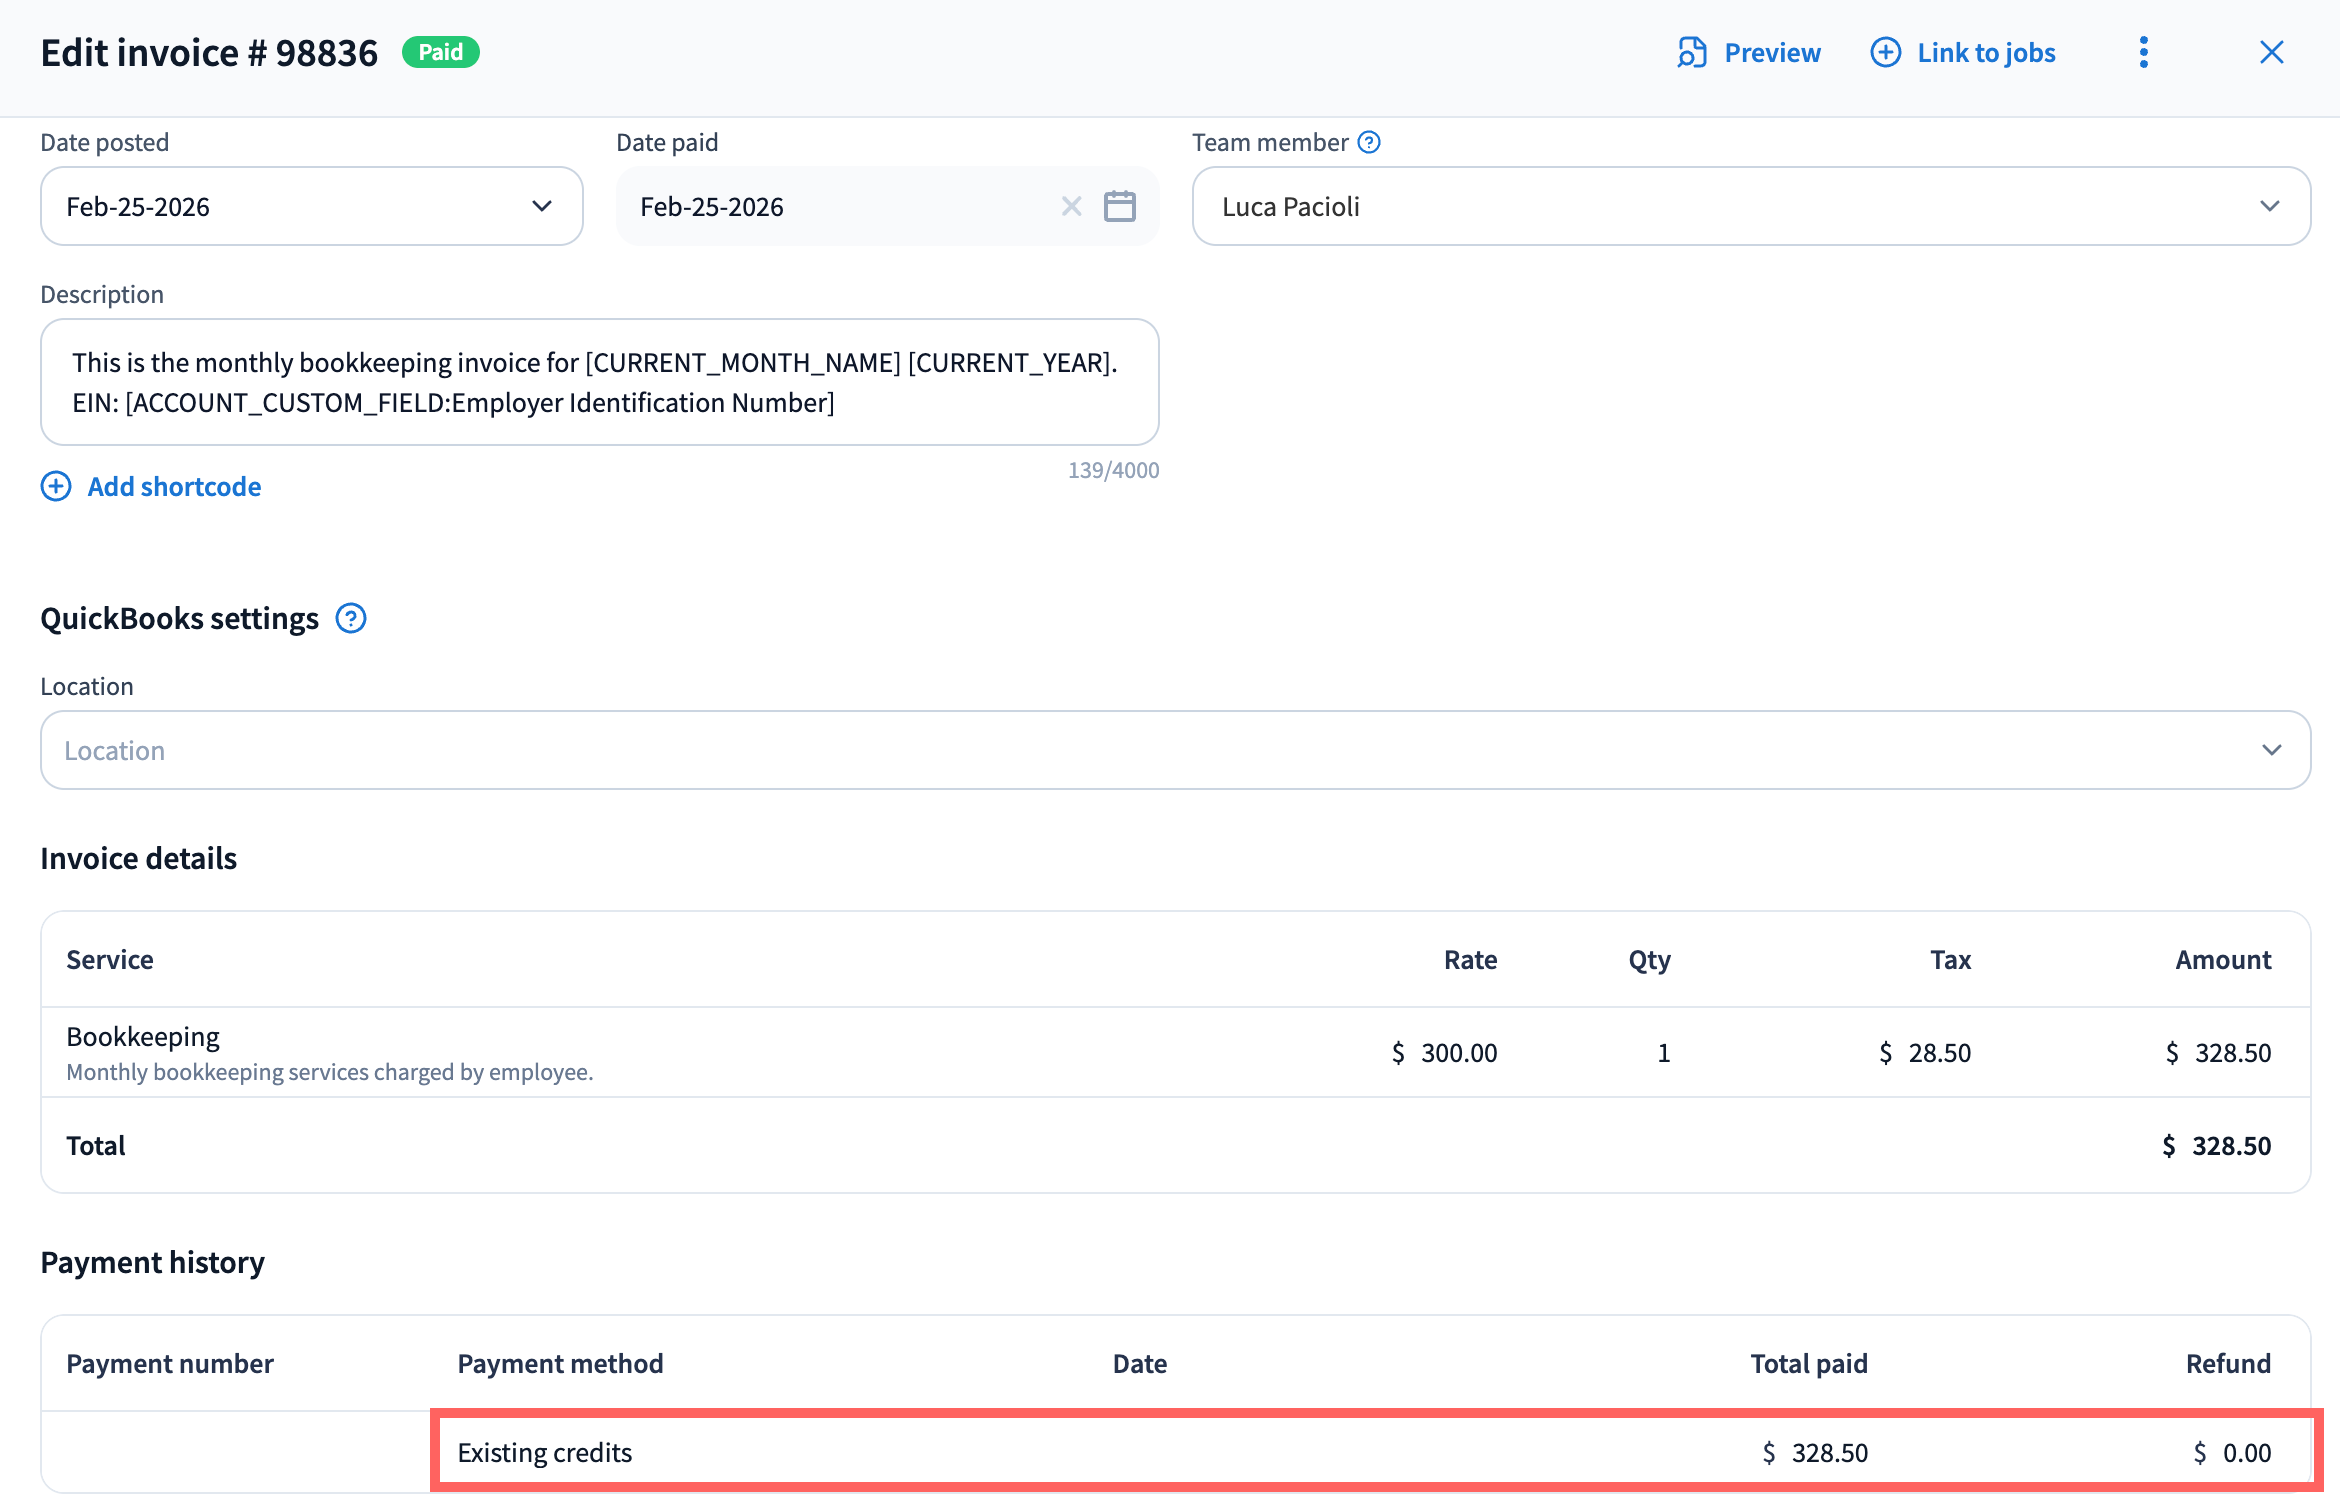Open the Date paid calendar picker
2340x1508 pixels.
[1119, 206]
